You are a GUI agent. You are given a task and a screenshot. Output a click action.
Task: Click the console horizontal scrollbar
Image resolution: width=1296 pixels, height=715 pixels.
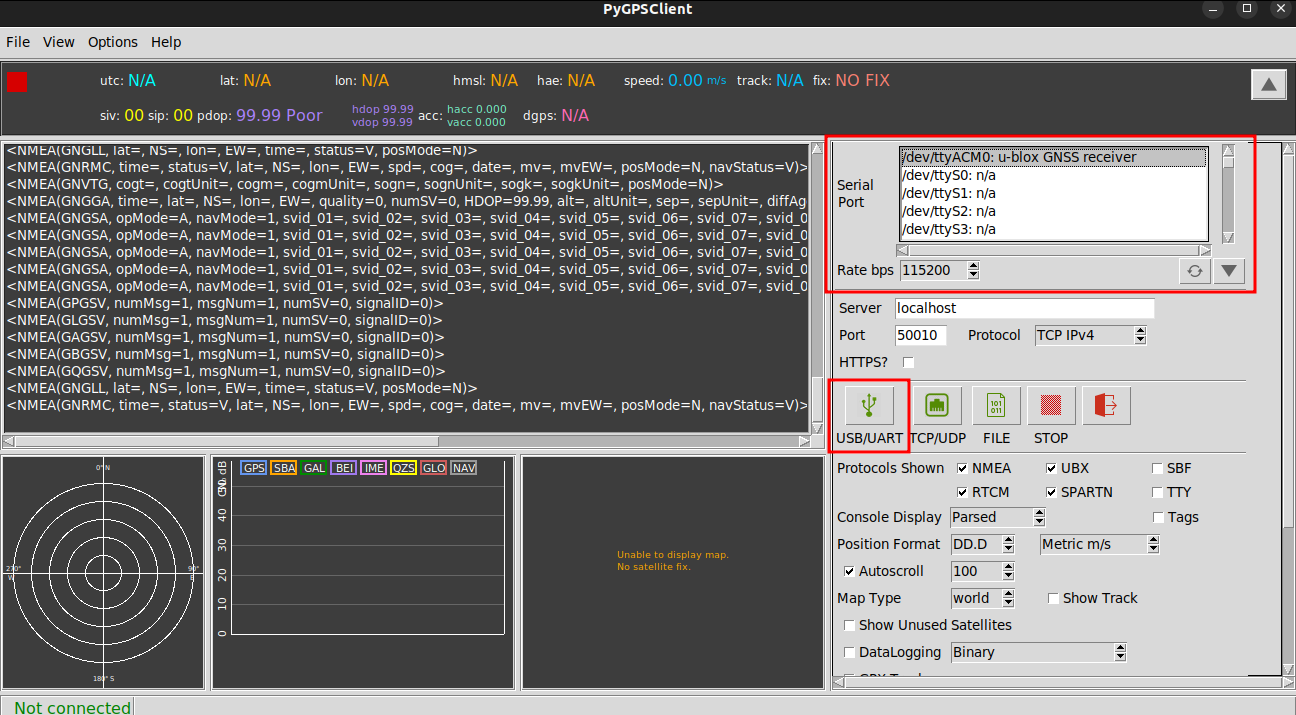click(x=406, y=441)
